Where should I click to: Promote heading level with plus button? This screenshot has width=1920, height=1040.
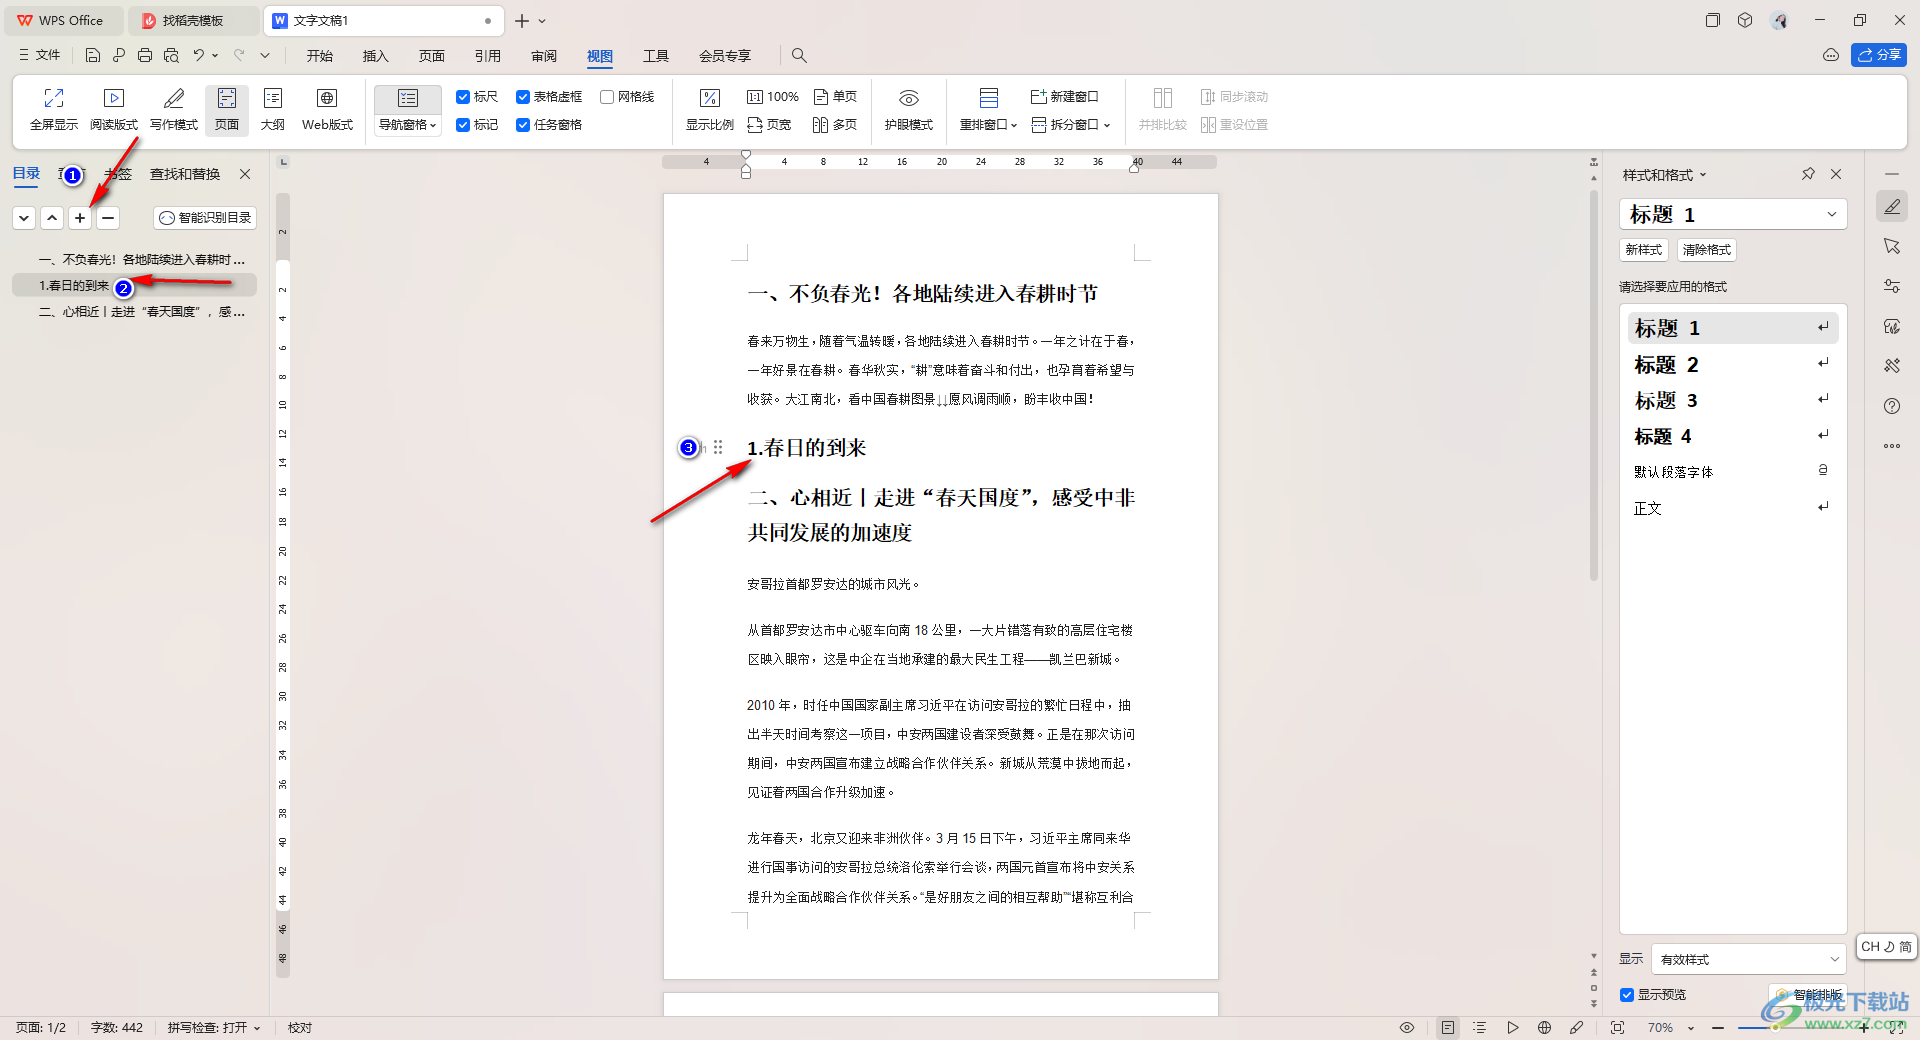click(x=80, y=218)
